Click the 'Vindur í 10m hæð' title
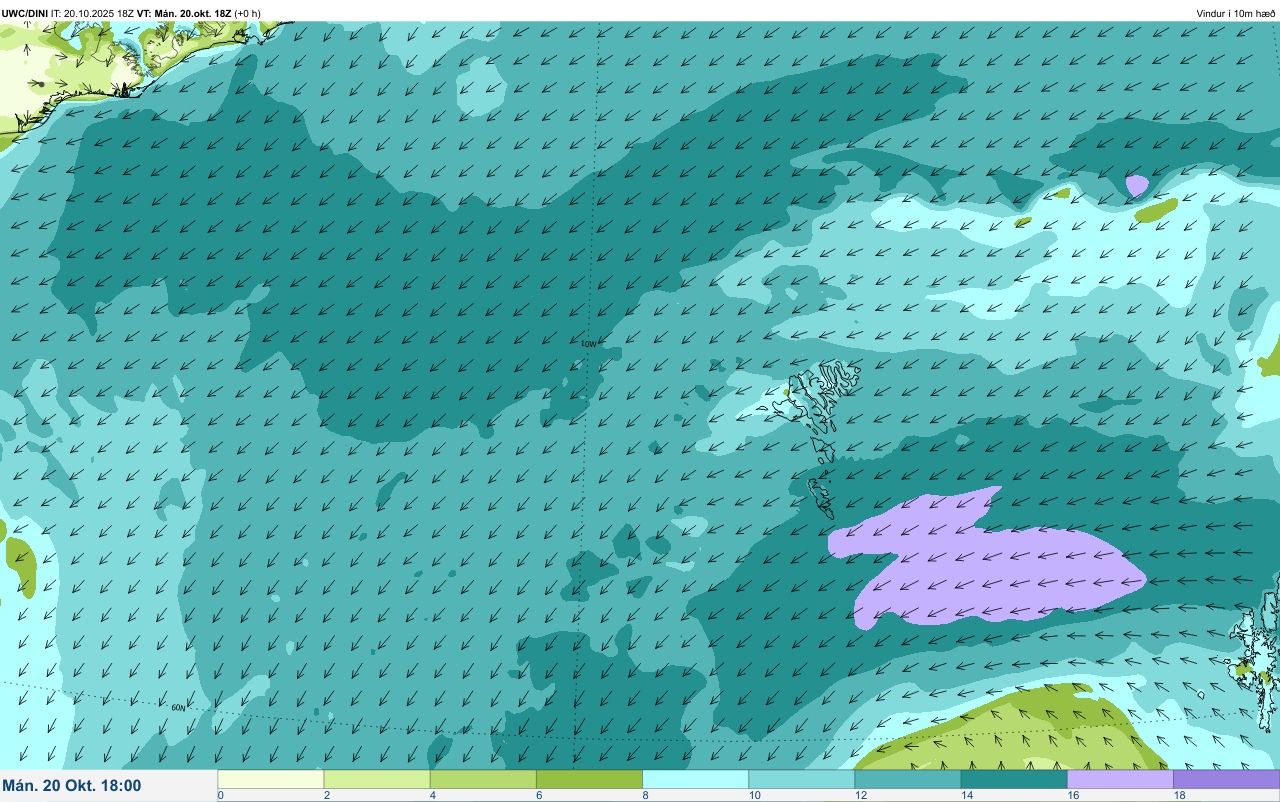 1236,14
